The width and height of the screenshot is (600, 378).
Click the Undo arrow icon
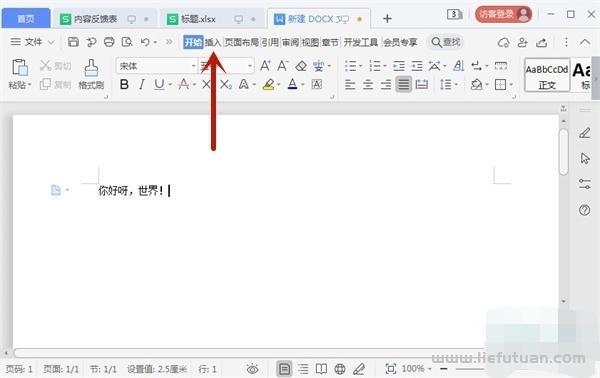(x=145, y=42)
